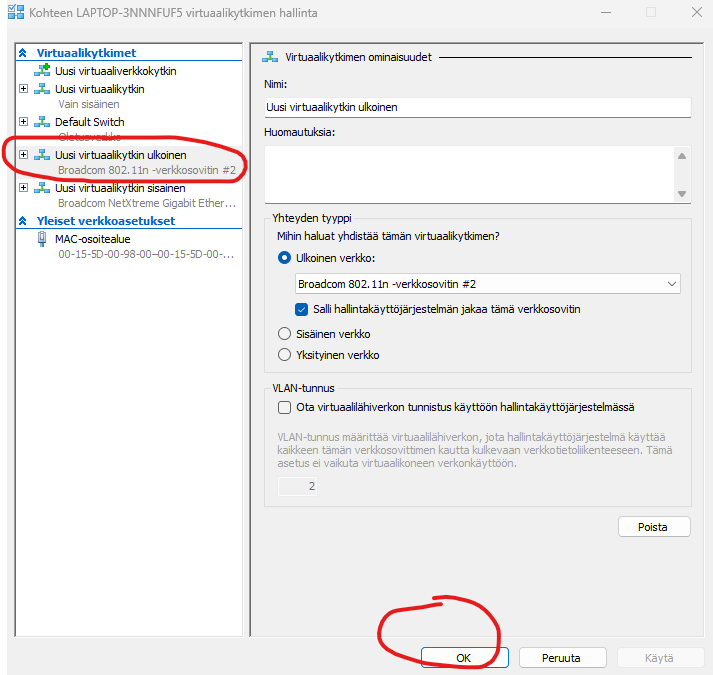The height and width of the screenshot is (675, 713).
Task: Choose the Yksityinen verkko radio option
Action: [x=284, y=355]
